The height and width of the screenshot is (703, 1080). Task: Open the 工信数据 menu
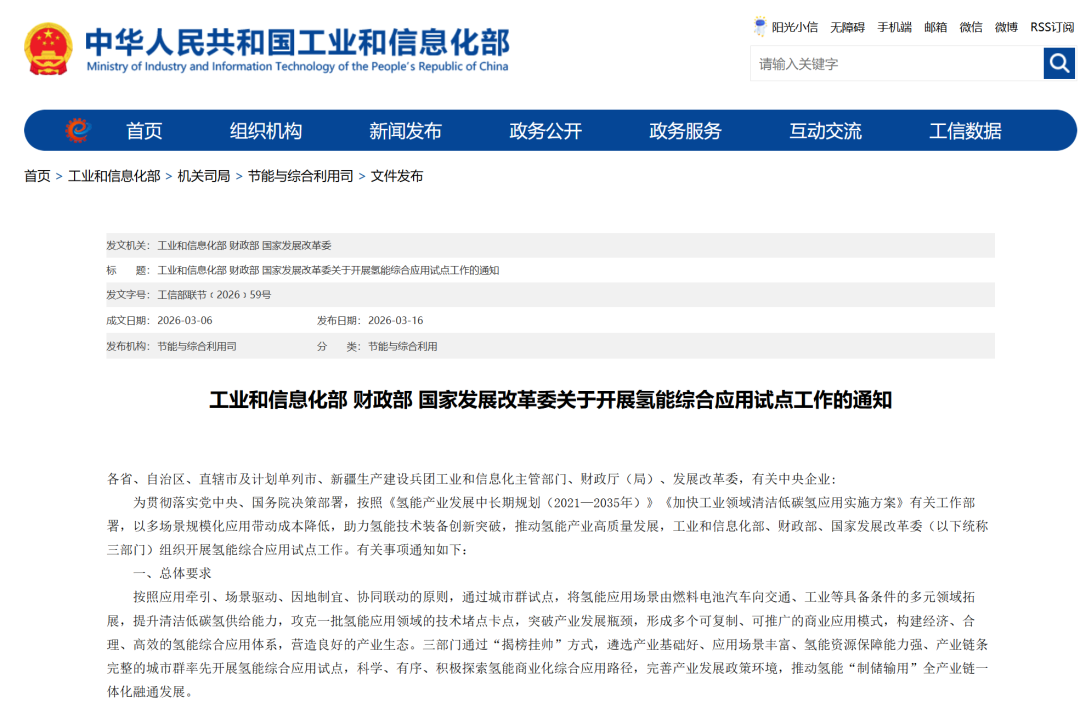(964, 130)
